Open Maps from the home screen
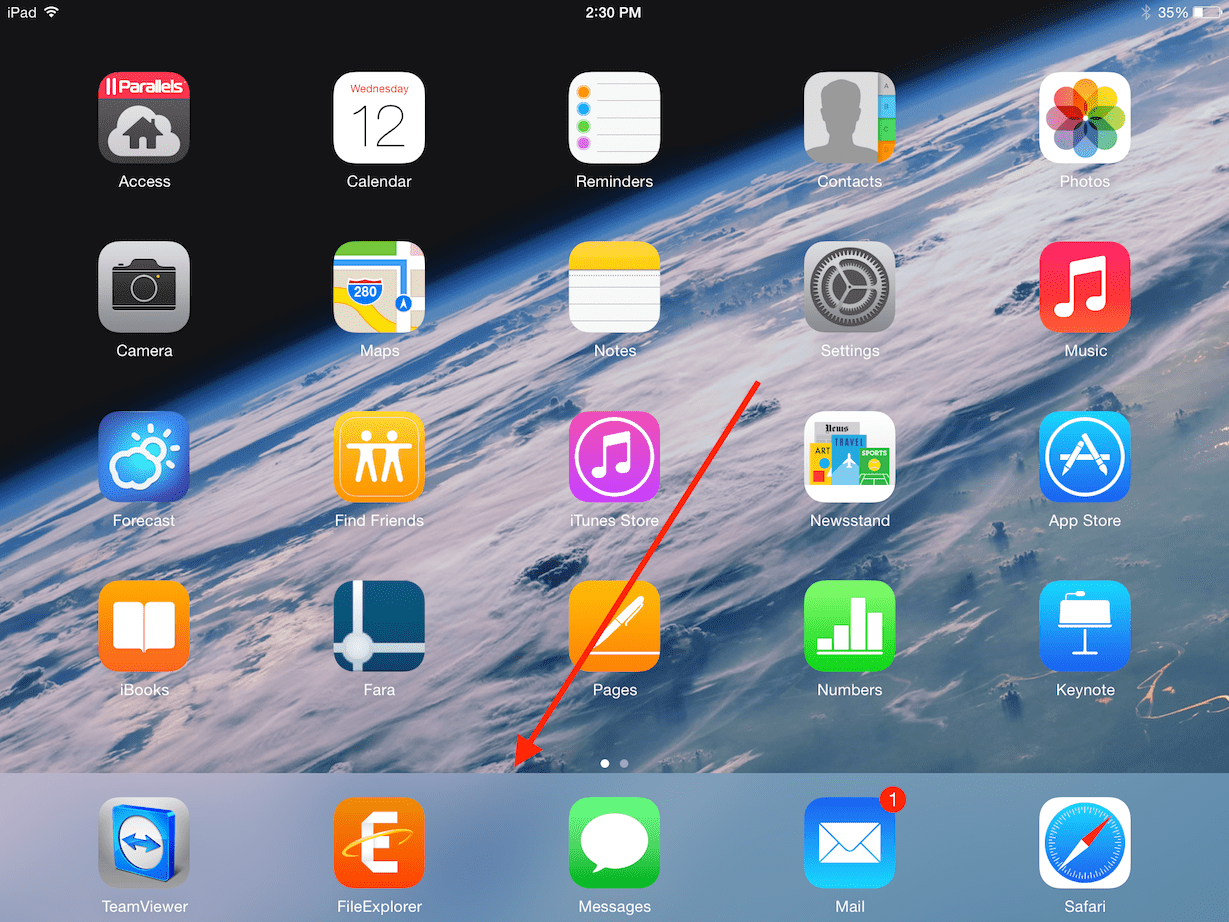1229x922 pixels. (x=379, y=287)
